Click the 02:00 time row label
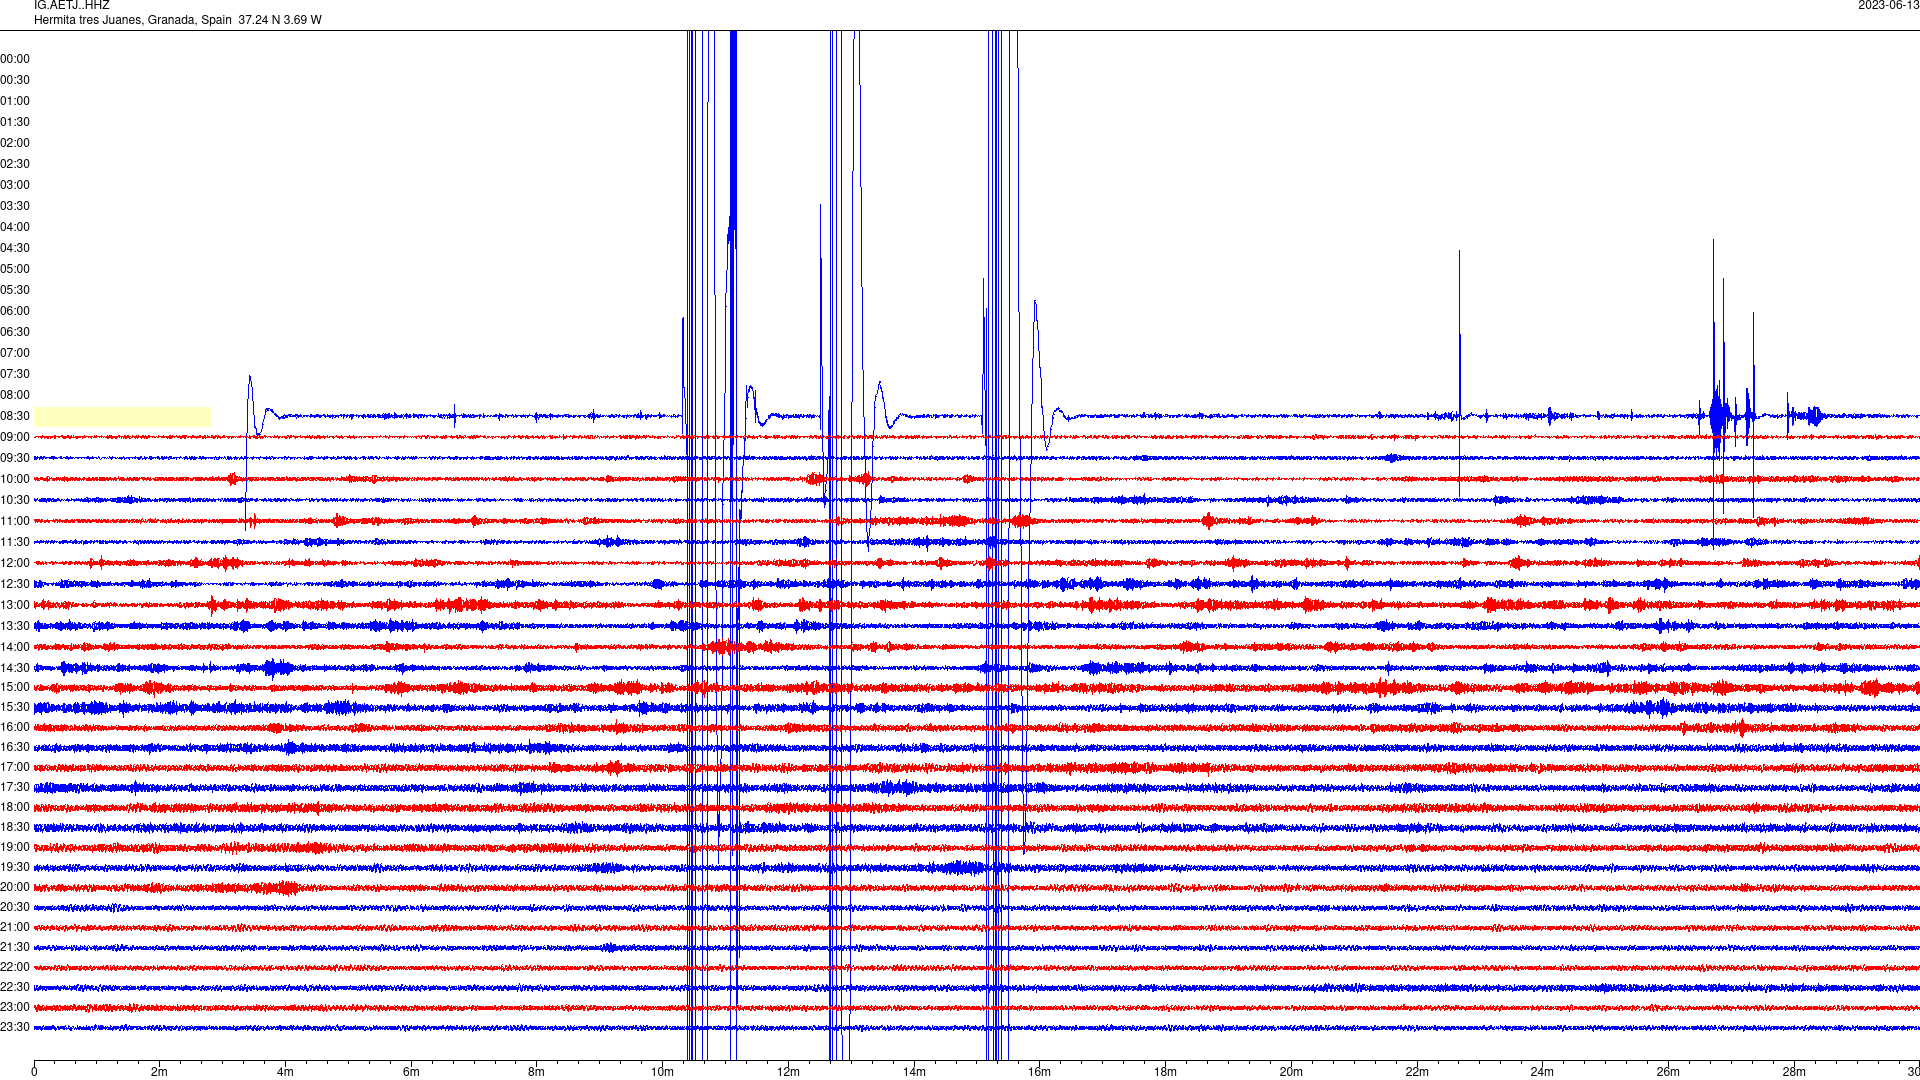Screen dimensions: 1920x1080 click(x=15, y=143)
